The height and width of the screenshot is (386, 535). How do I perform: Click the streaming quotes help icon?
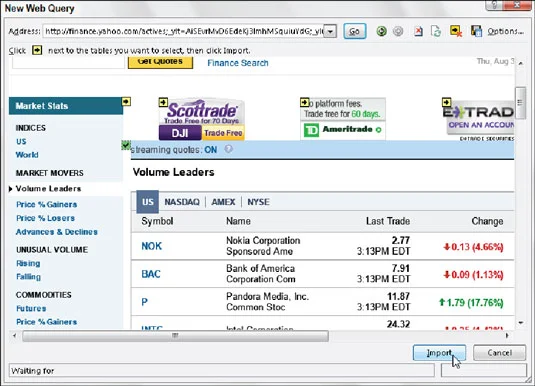click(229, 149)
